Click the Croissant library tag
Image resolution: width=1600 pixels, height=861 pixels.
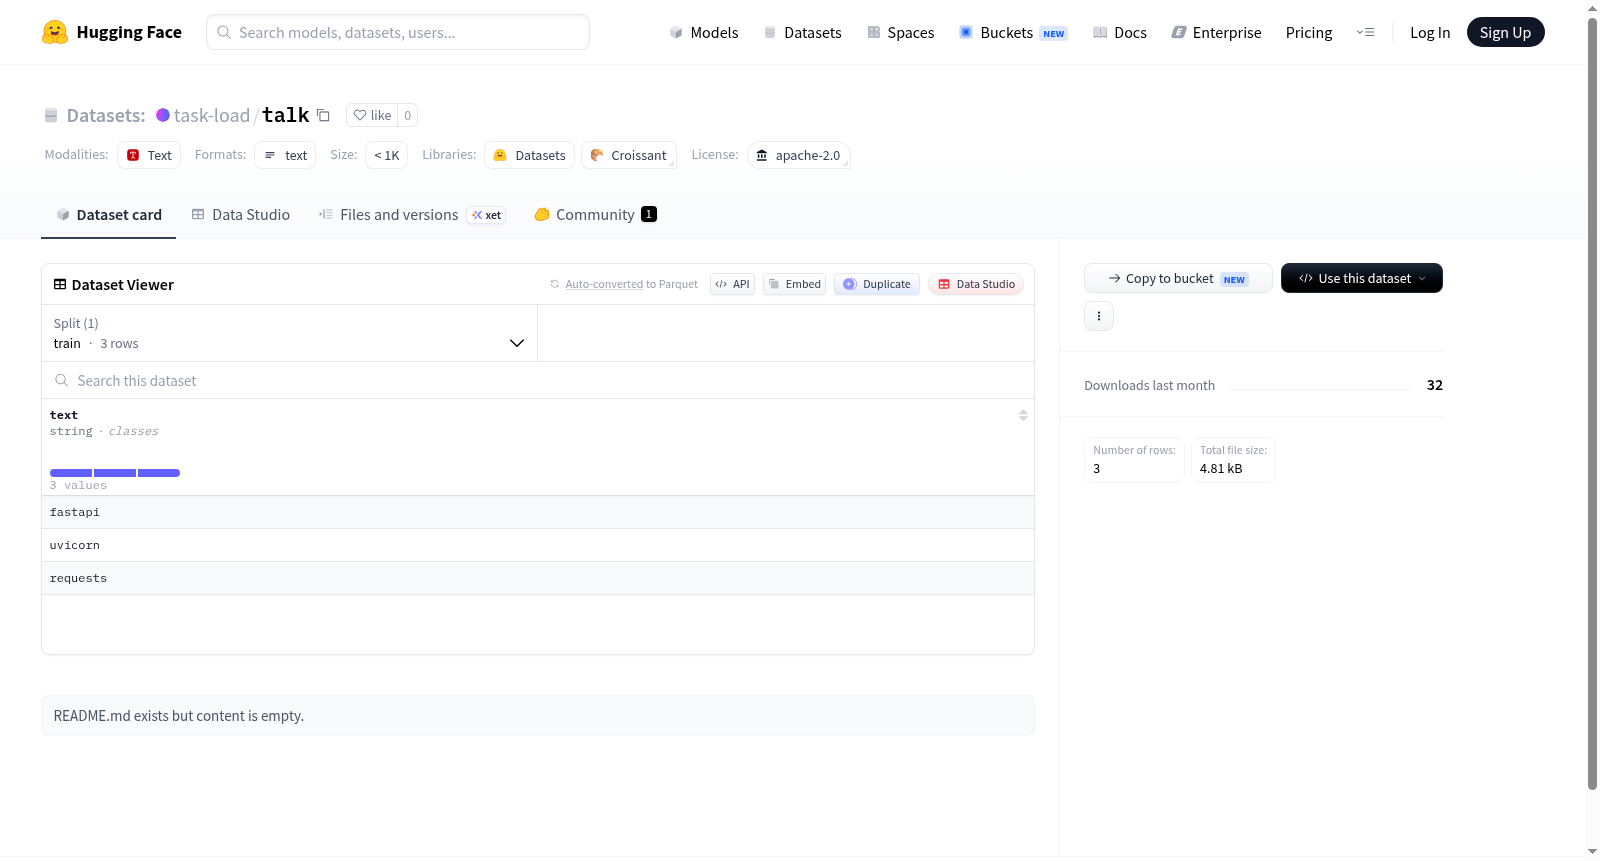coord(628,155)
